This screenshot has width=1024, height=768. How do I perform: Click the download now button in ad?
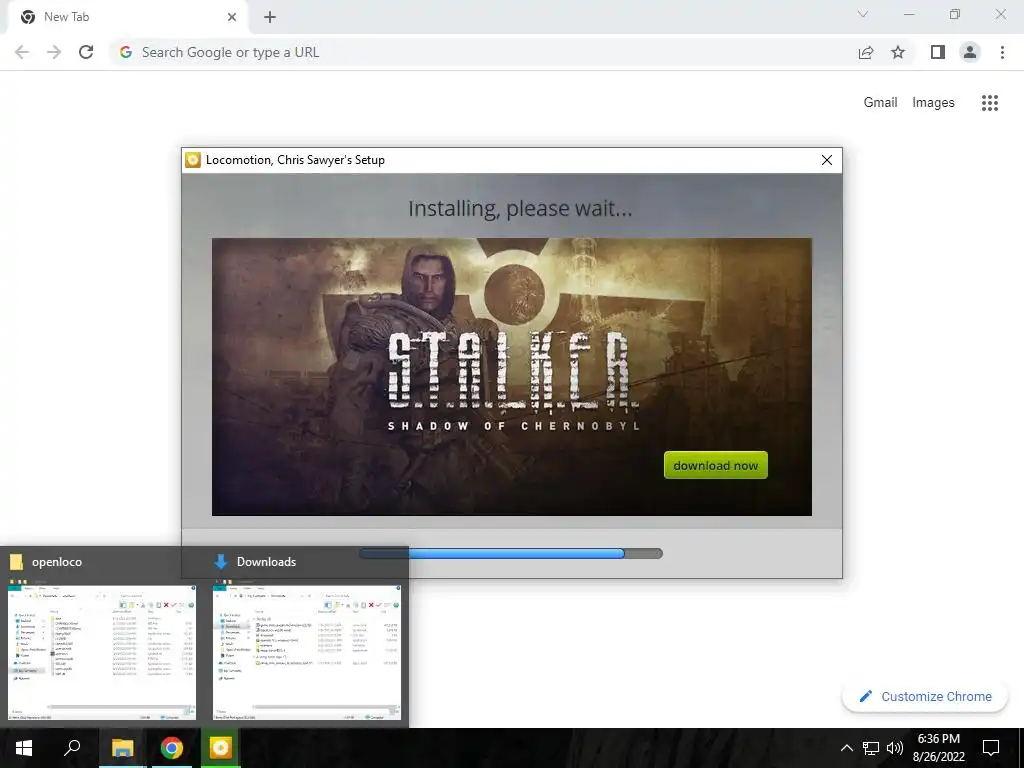[x=715, y=465]
